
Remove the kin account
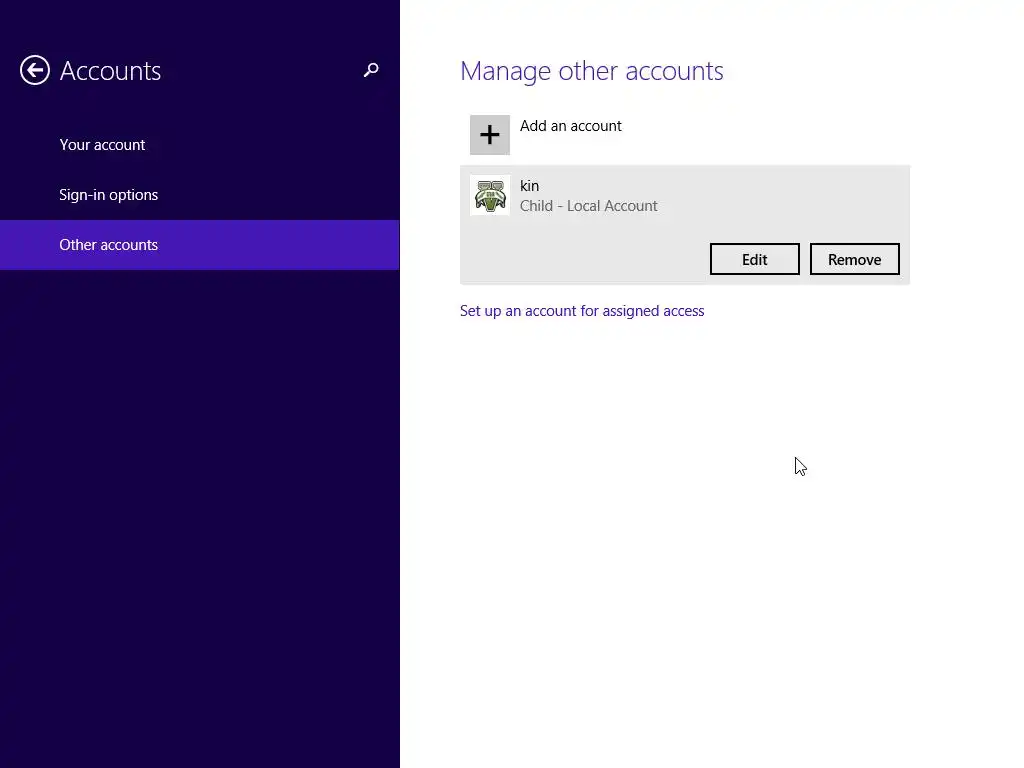pyautogui.click(x=854, y=259)
